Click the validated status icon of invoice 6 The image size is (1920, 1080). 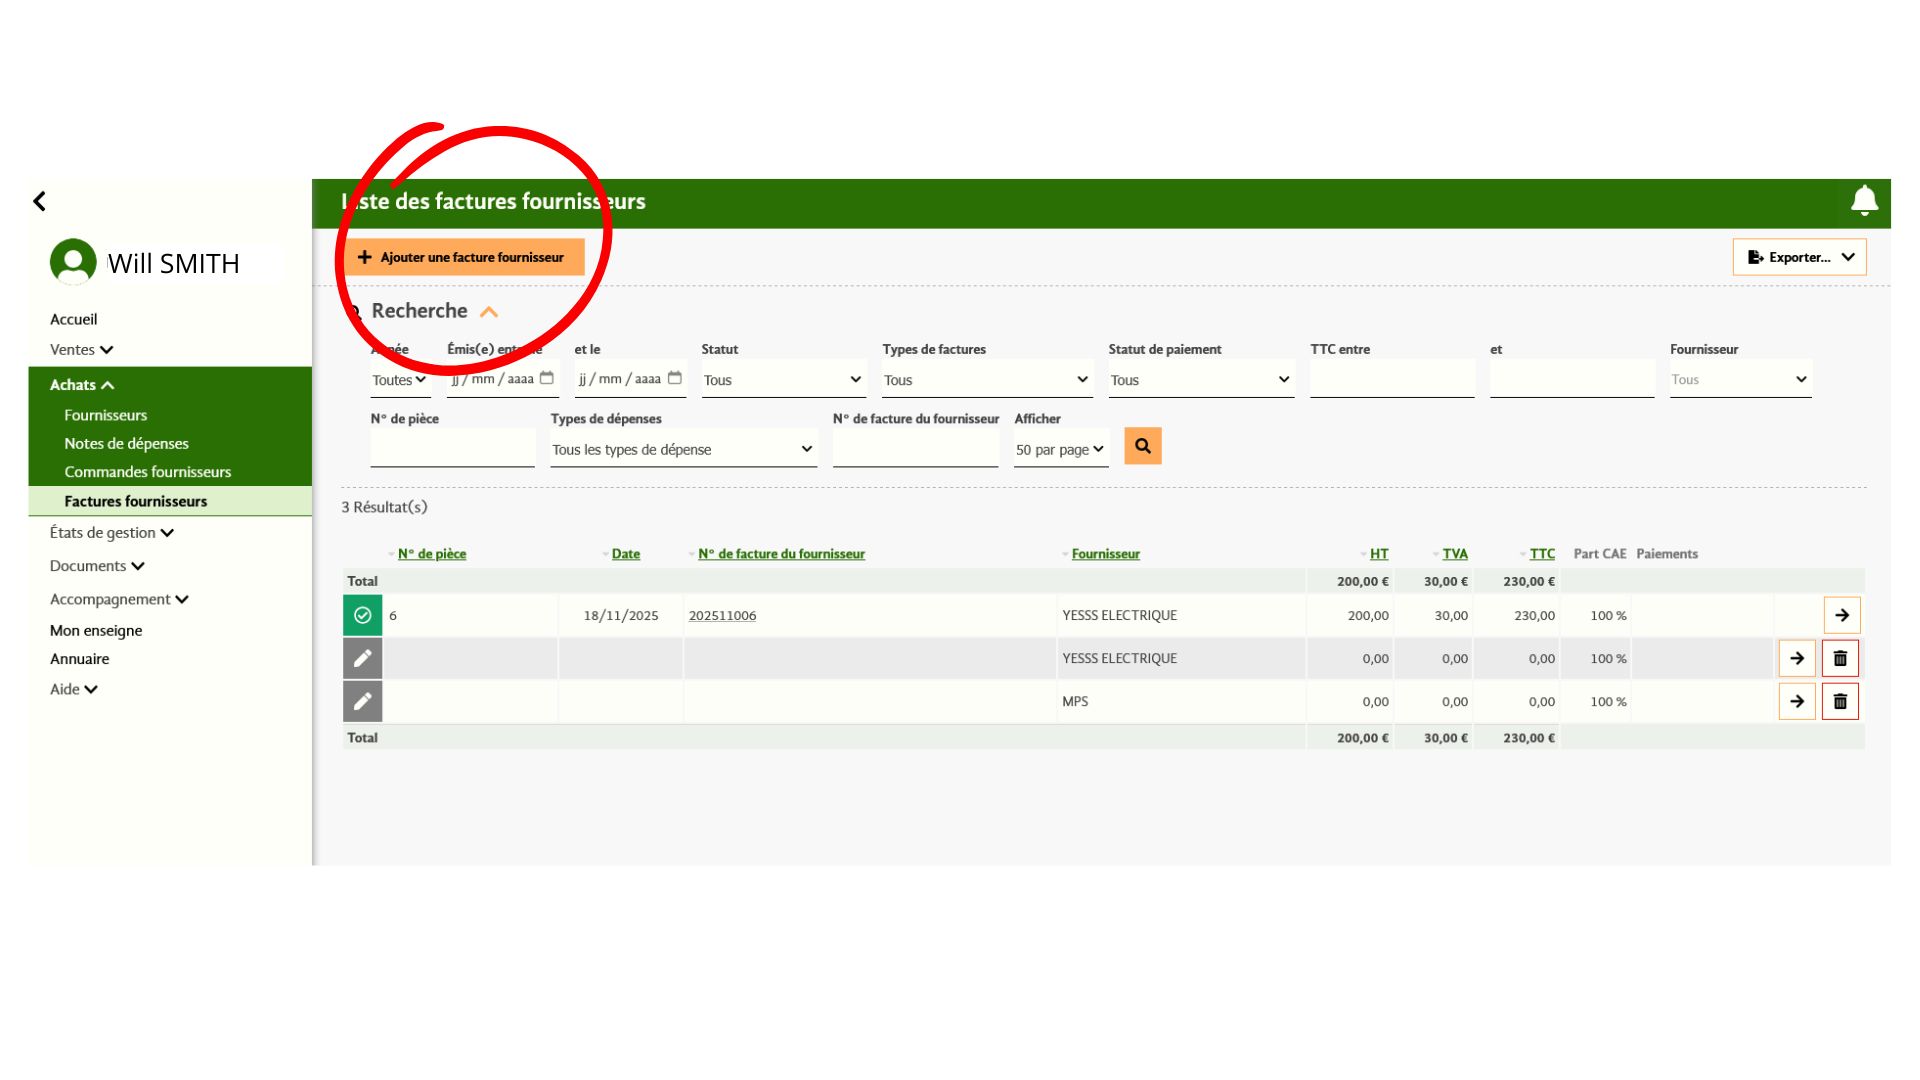(x=362, y=615)
